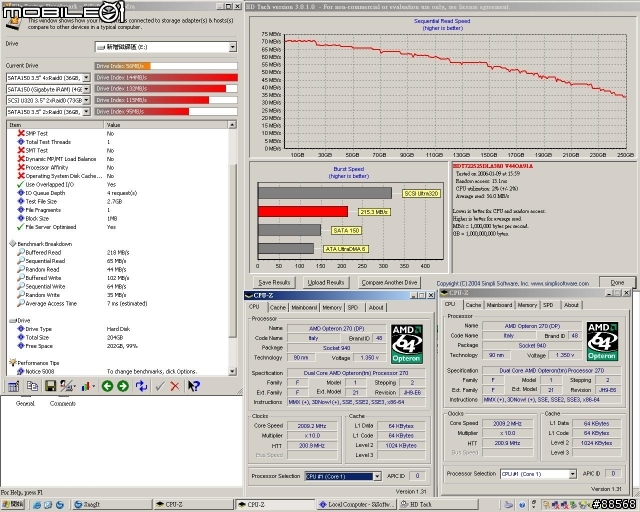Click the blue help icon in system tray

[522, 505]
